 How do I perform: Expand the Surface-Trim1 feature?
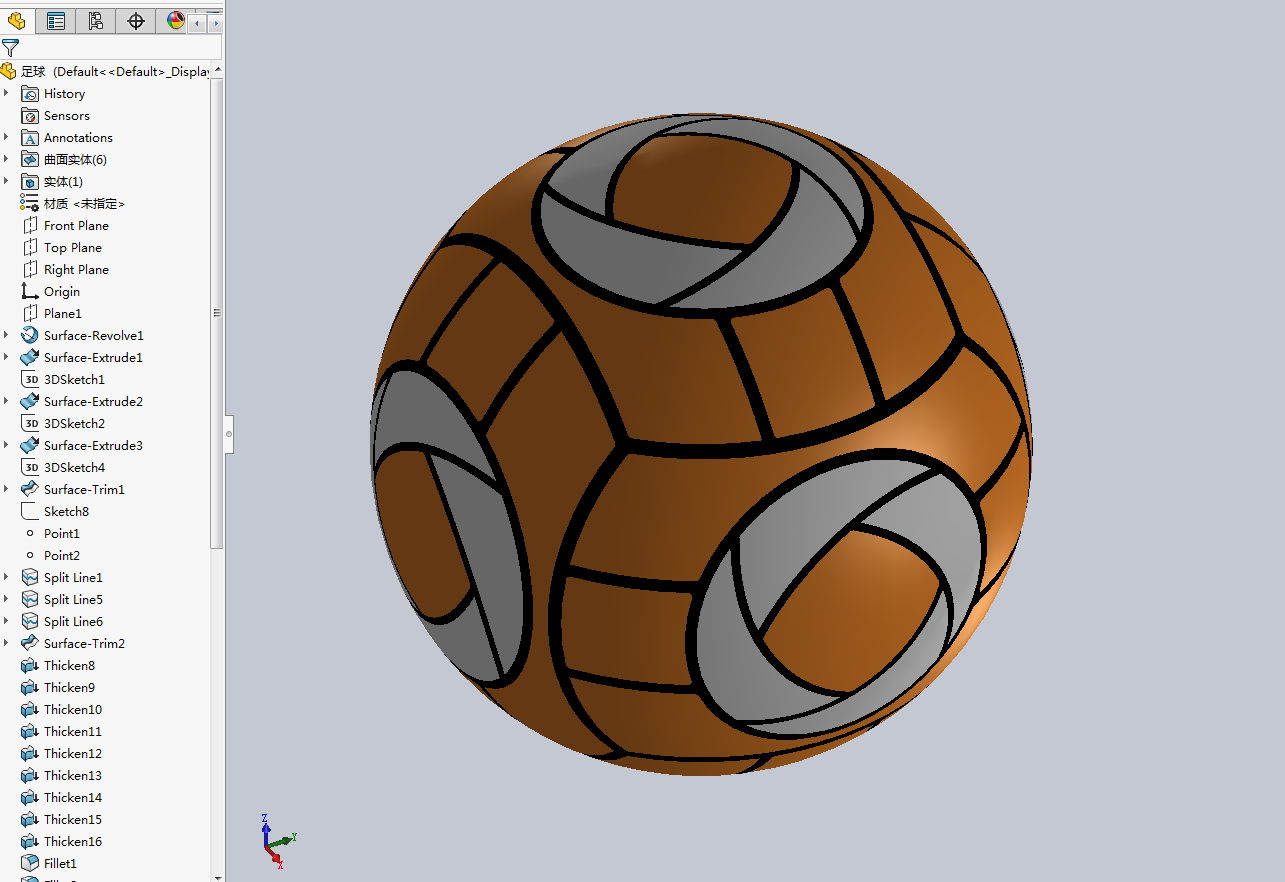6,489
